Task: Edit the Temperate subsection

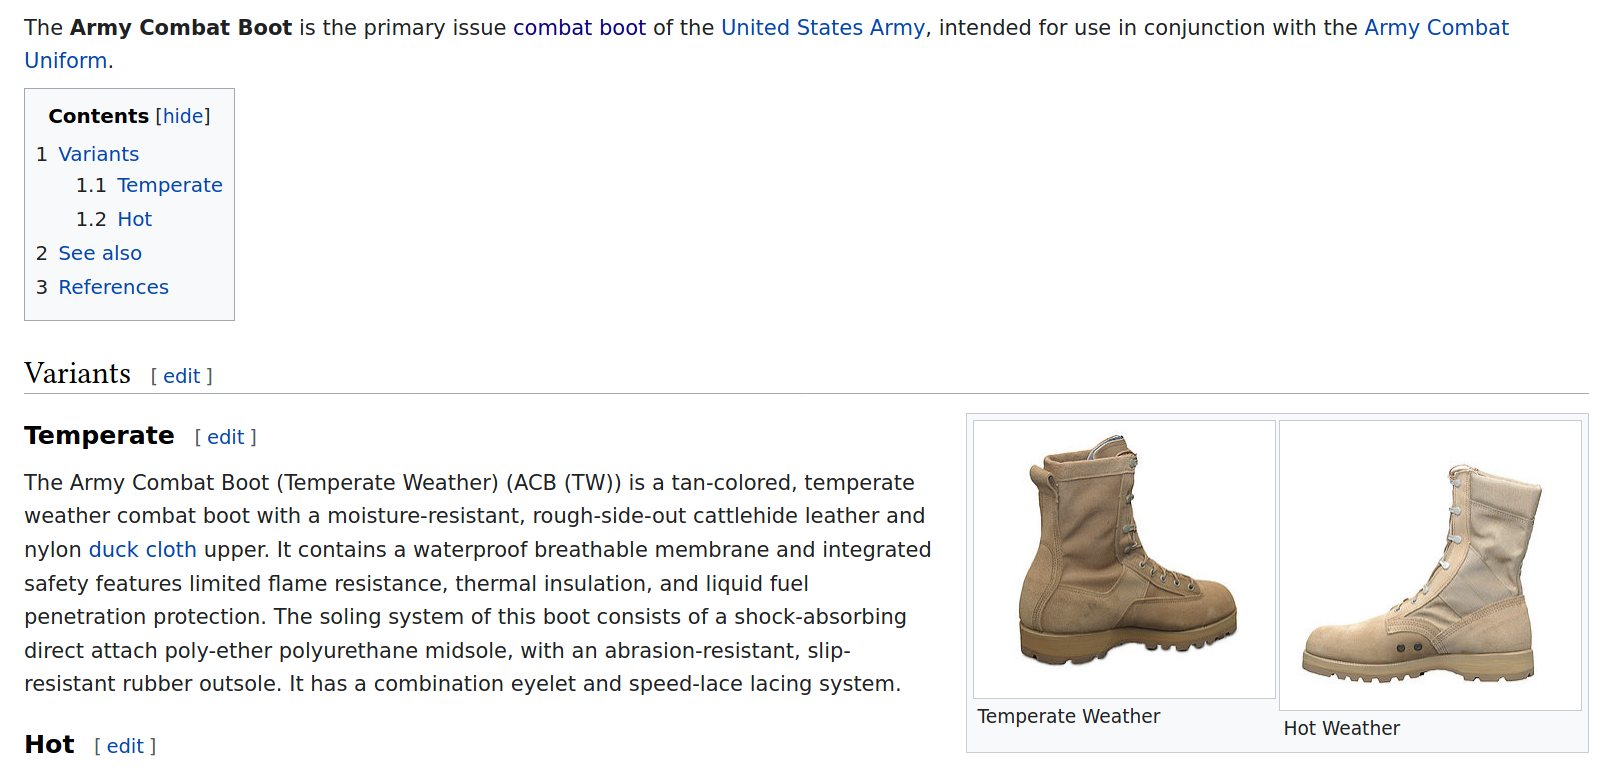Action: pyautogui.click(x=225, y=437)
